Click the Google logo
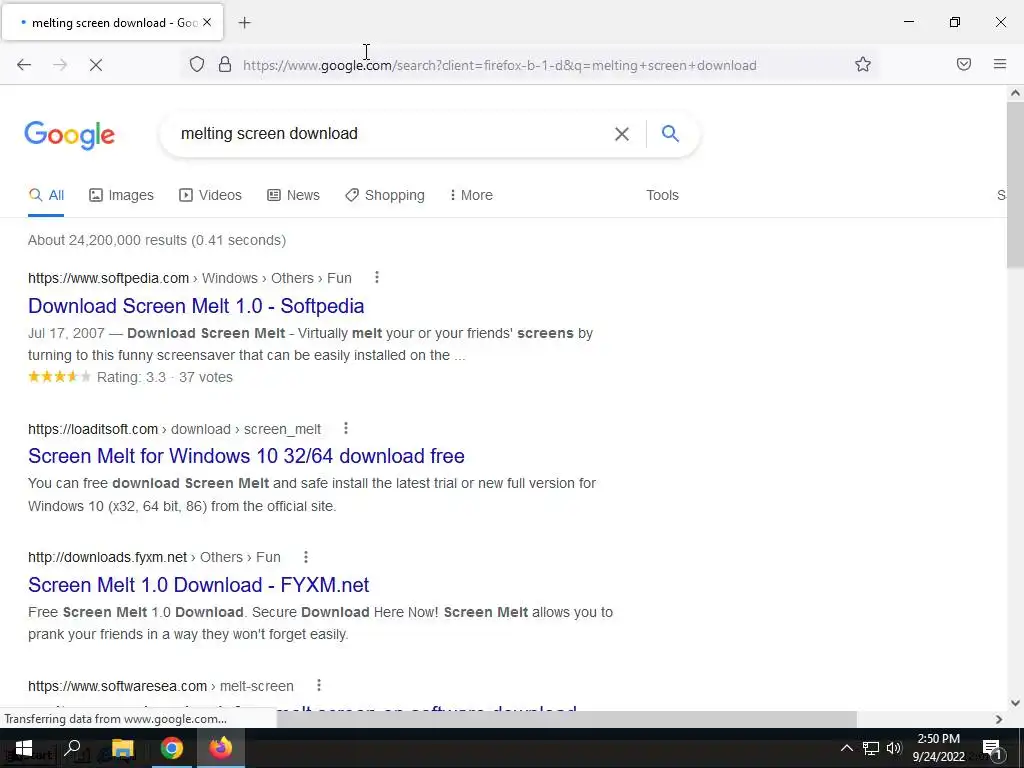Screen dimensions: 1024x768 [x=70, y=135]
